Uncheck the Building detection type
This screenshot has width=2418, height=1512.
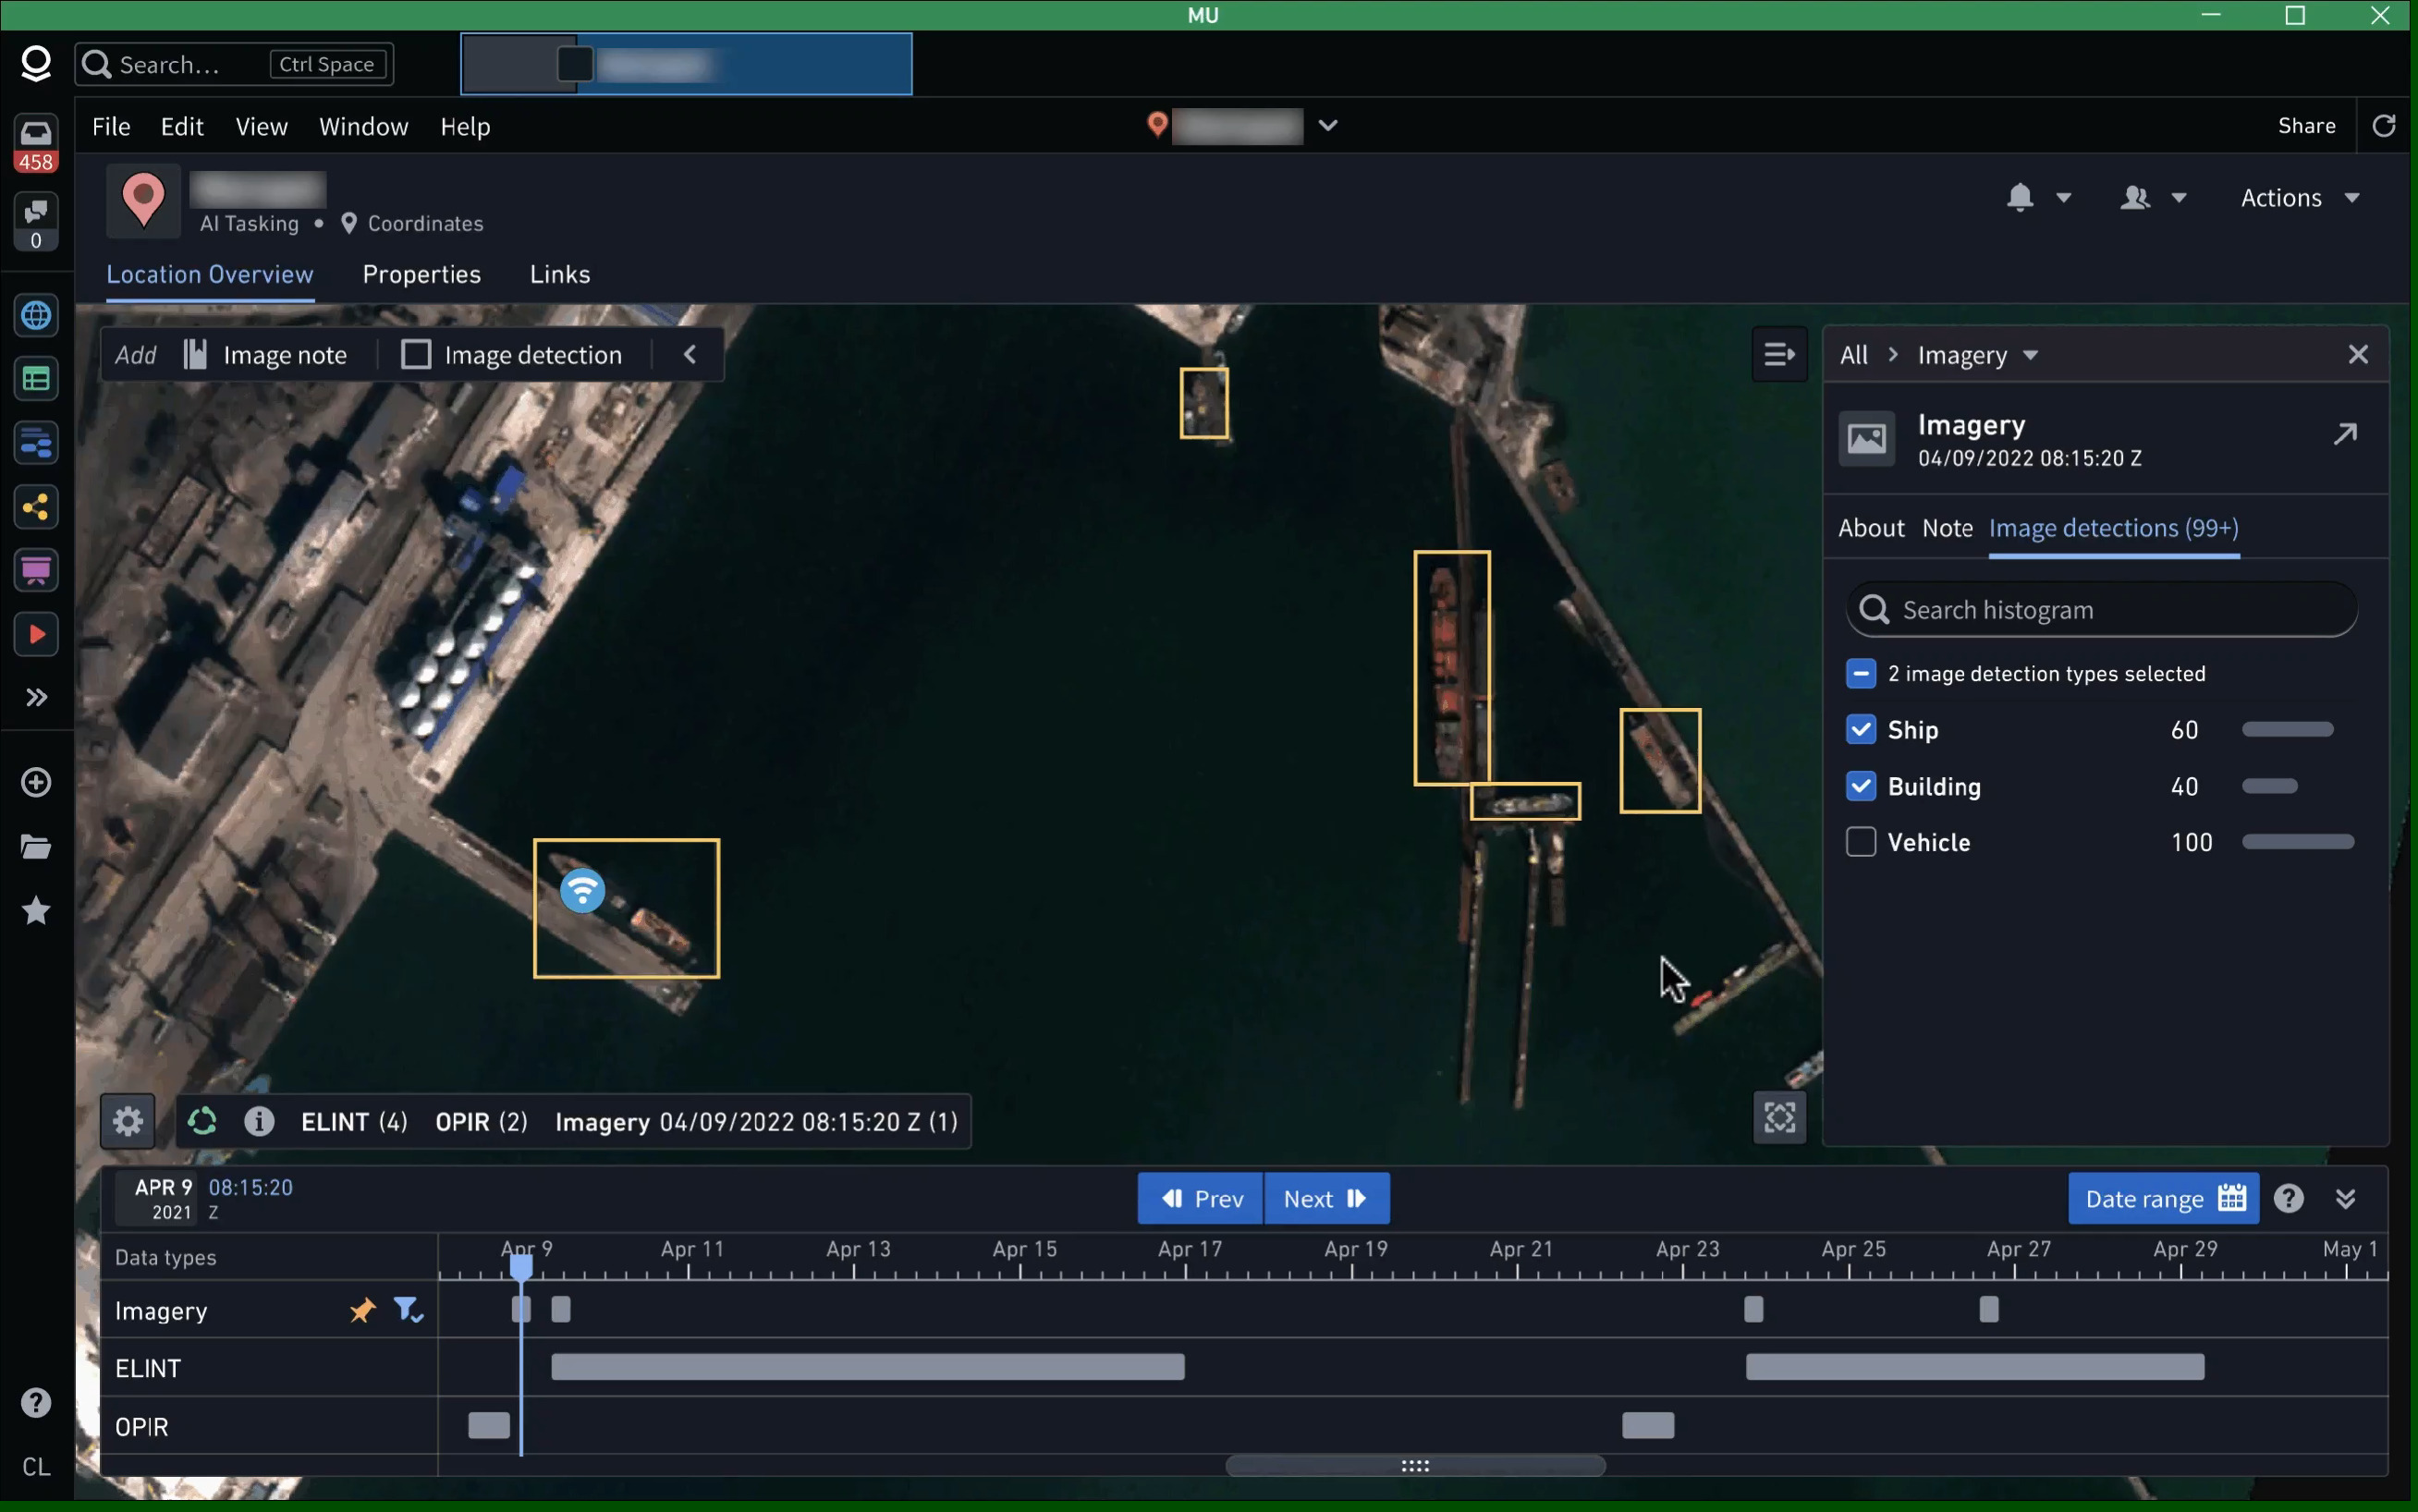coord(1860,787)
